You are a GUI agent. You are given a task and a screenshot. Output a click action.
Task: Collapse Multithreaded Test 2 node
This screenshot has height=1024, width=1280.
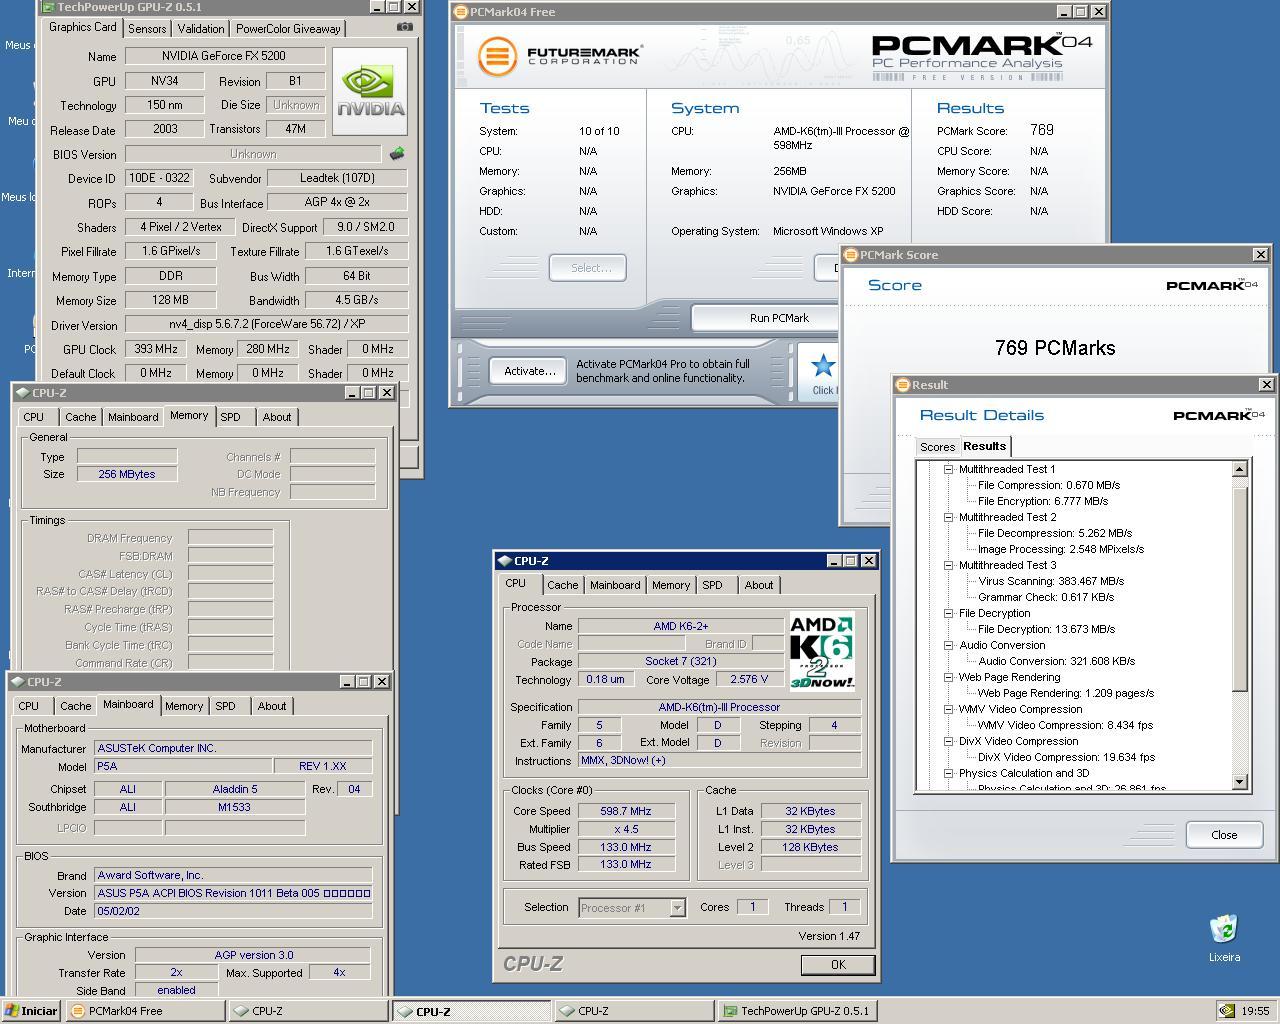948,517
